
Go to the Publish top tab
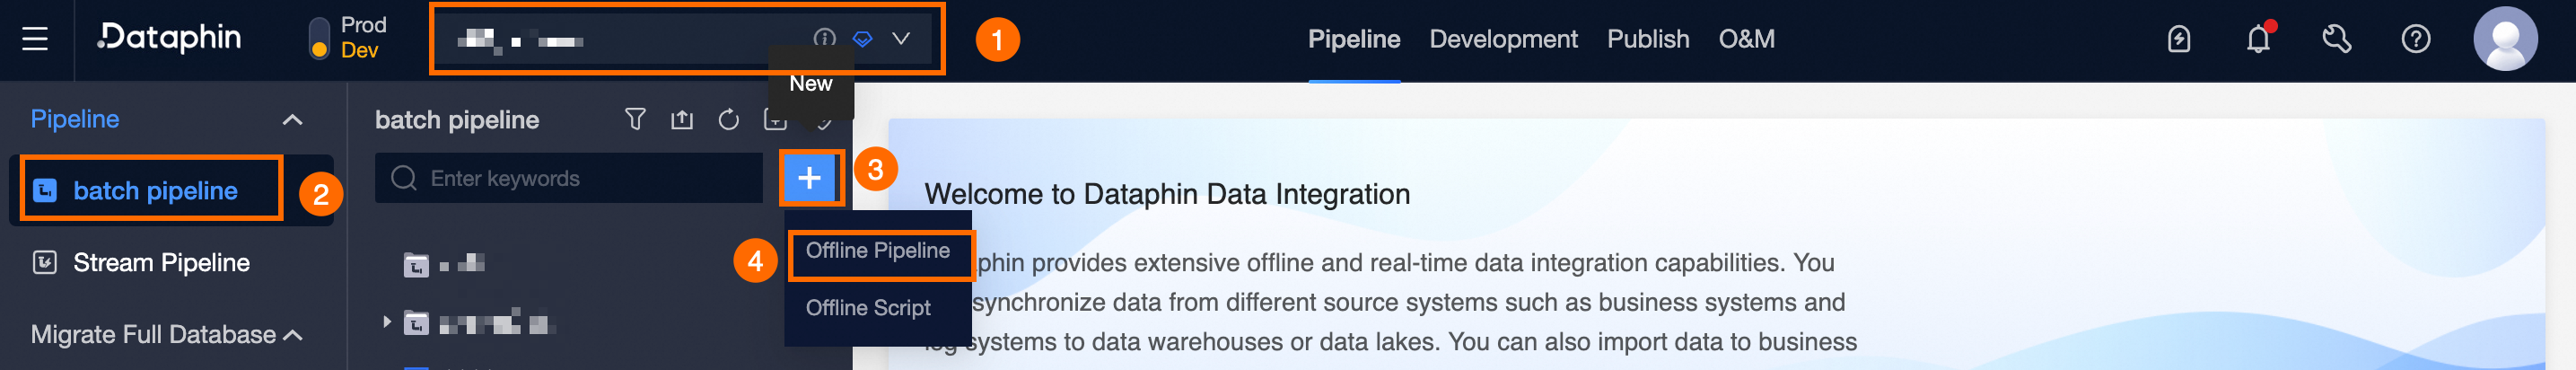[x=1648, y=39]
